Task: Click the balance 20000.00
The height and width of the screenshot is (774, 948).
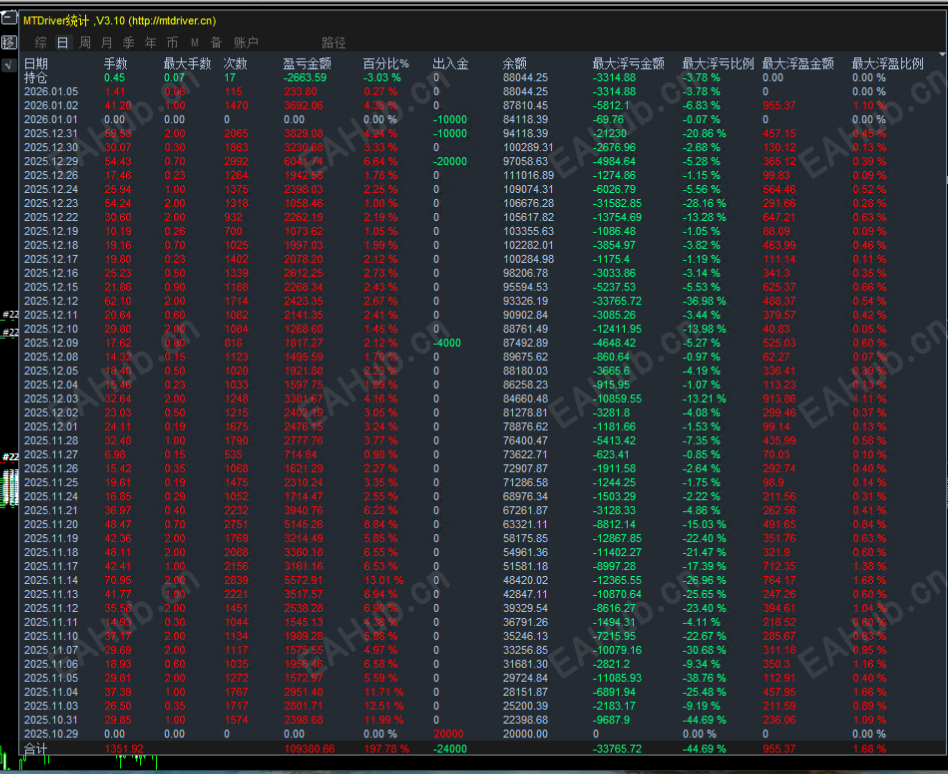Action: click(x=525, y=734)
